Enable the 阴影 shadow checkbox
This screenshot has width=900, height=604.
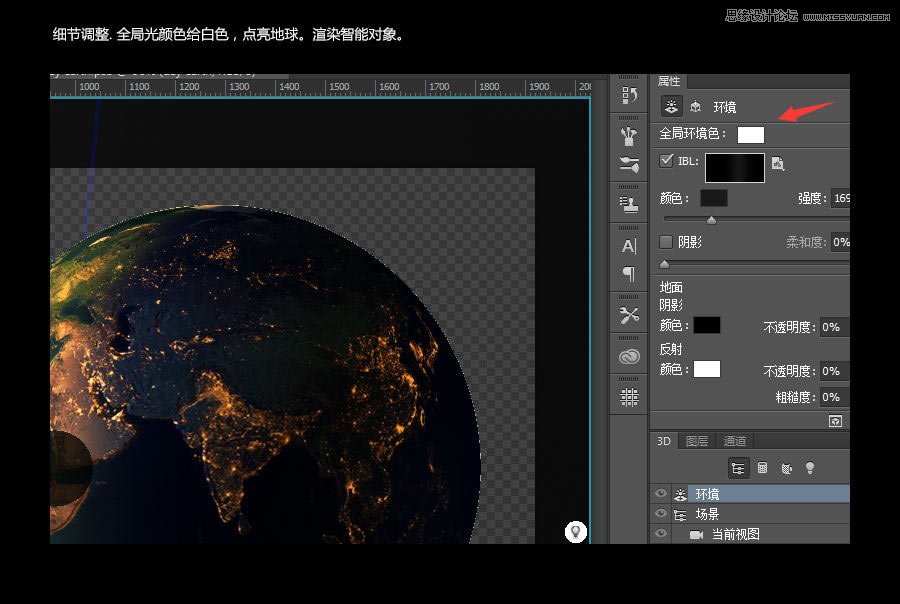tap(666, 242)
